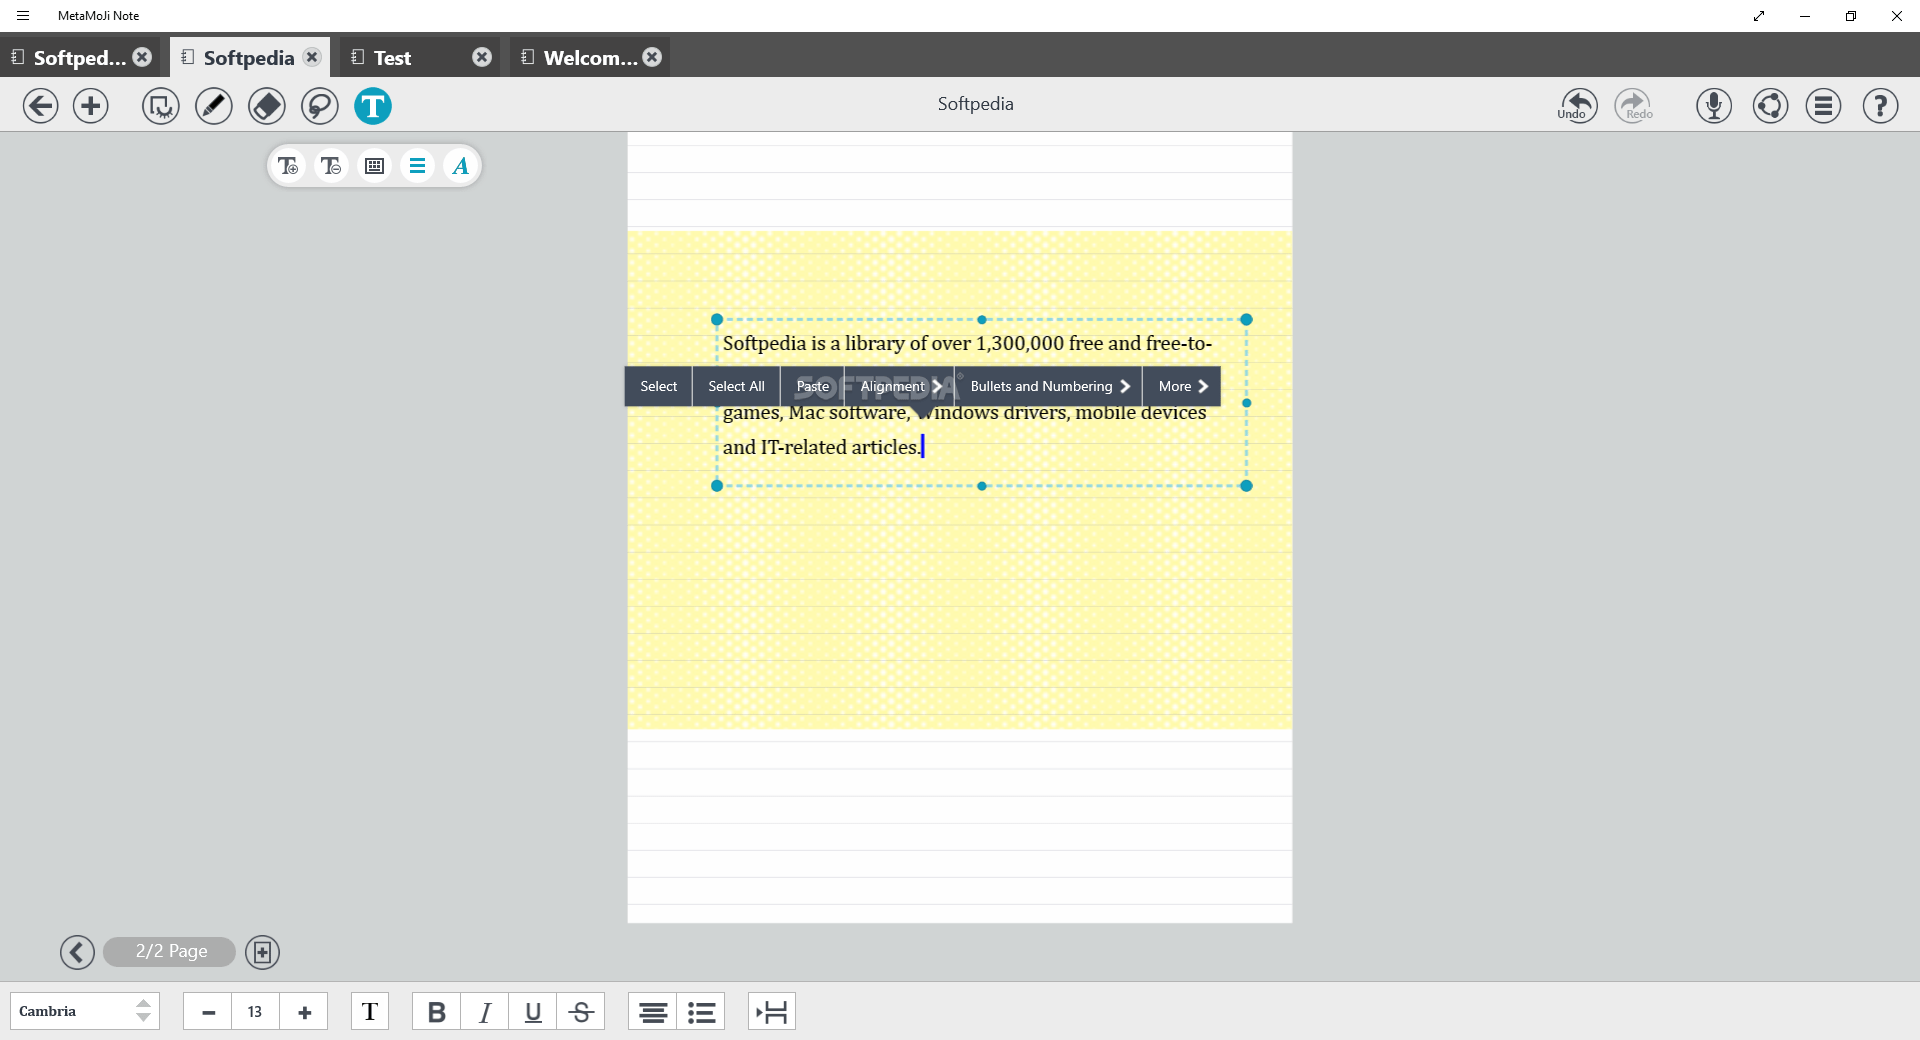Screen dimensions: 1920x1040
Task: Select the Pen tool
Action: (214, 106)
